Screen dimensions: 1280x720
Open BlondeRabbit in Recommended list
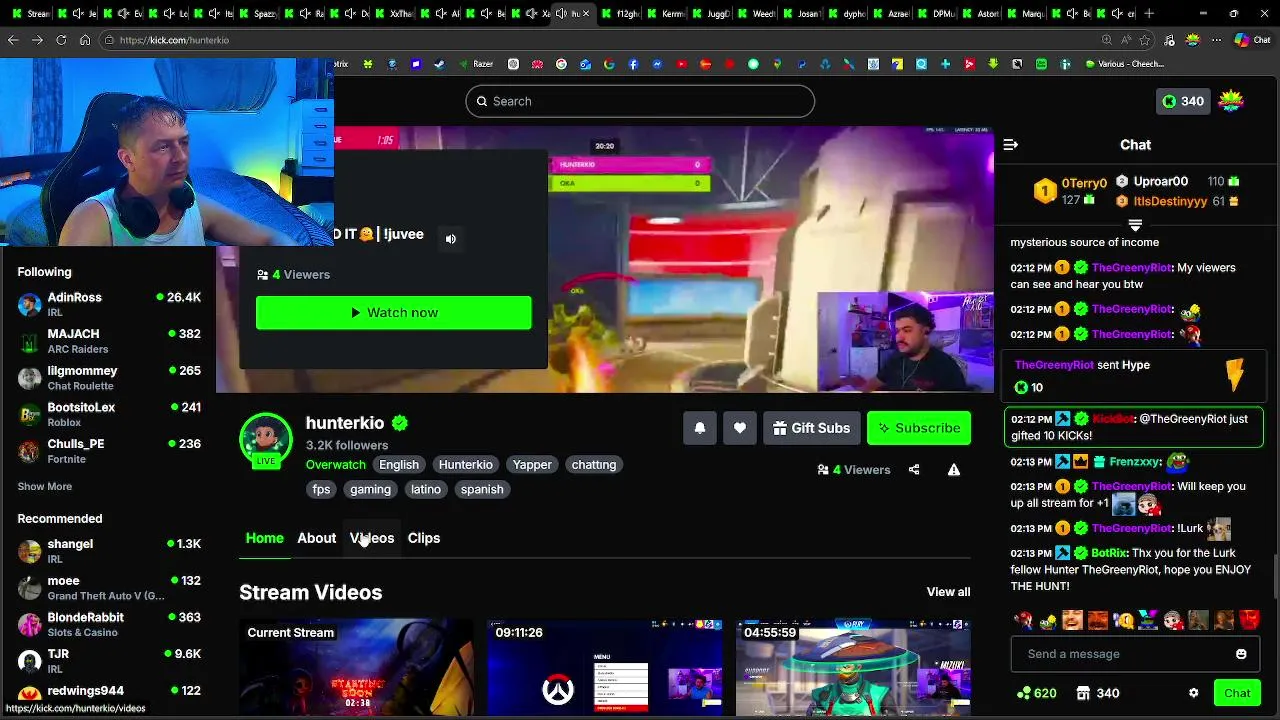click(109, 624)
